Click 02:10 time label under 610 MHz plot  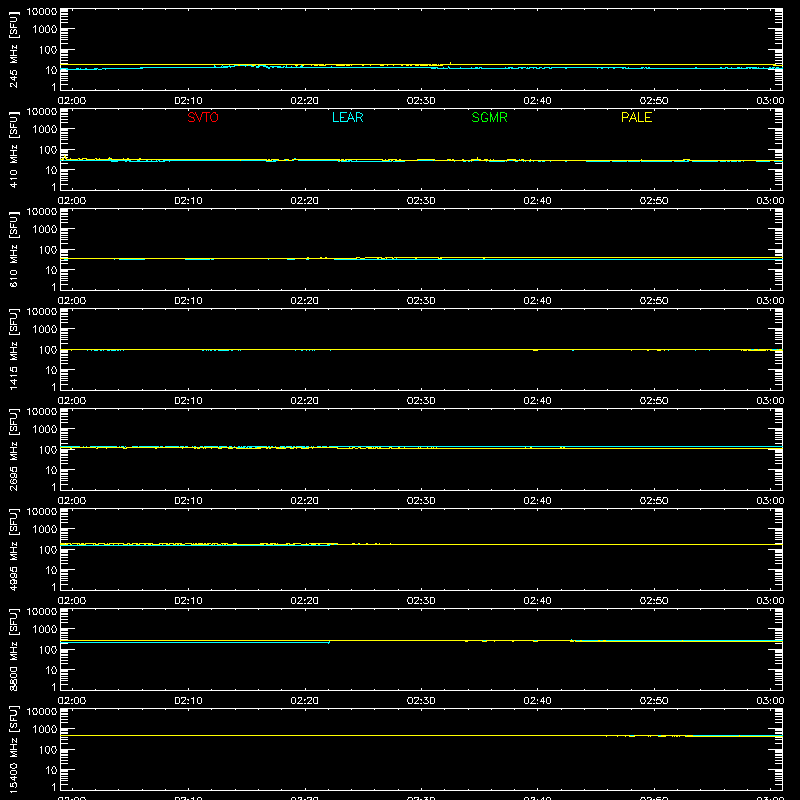tap(188, 301)
